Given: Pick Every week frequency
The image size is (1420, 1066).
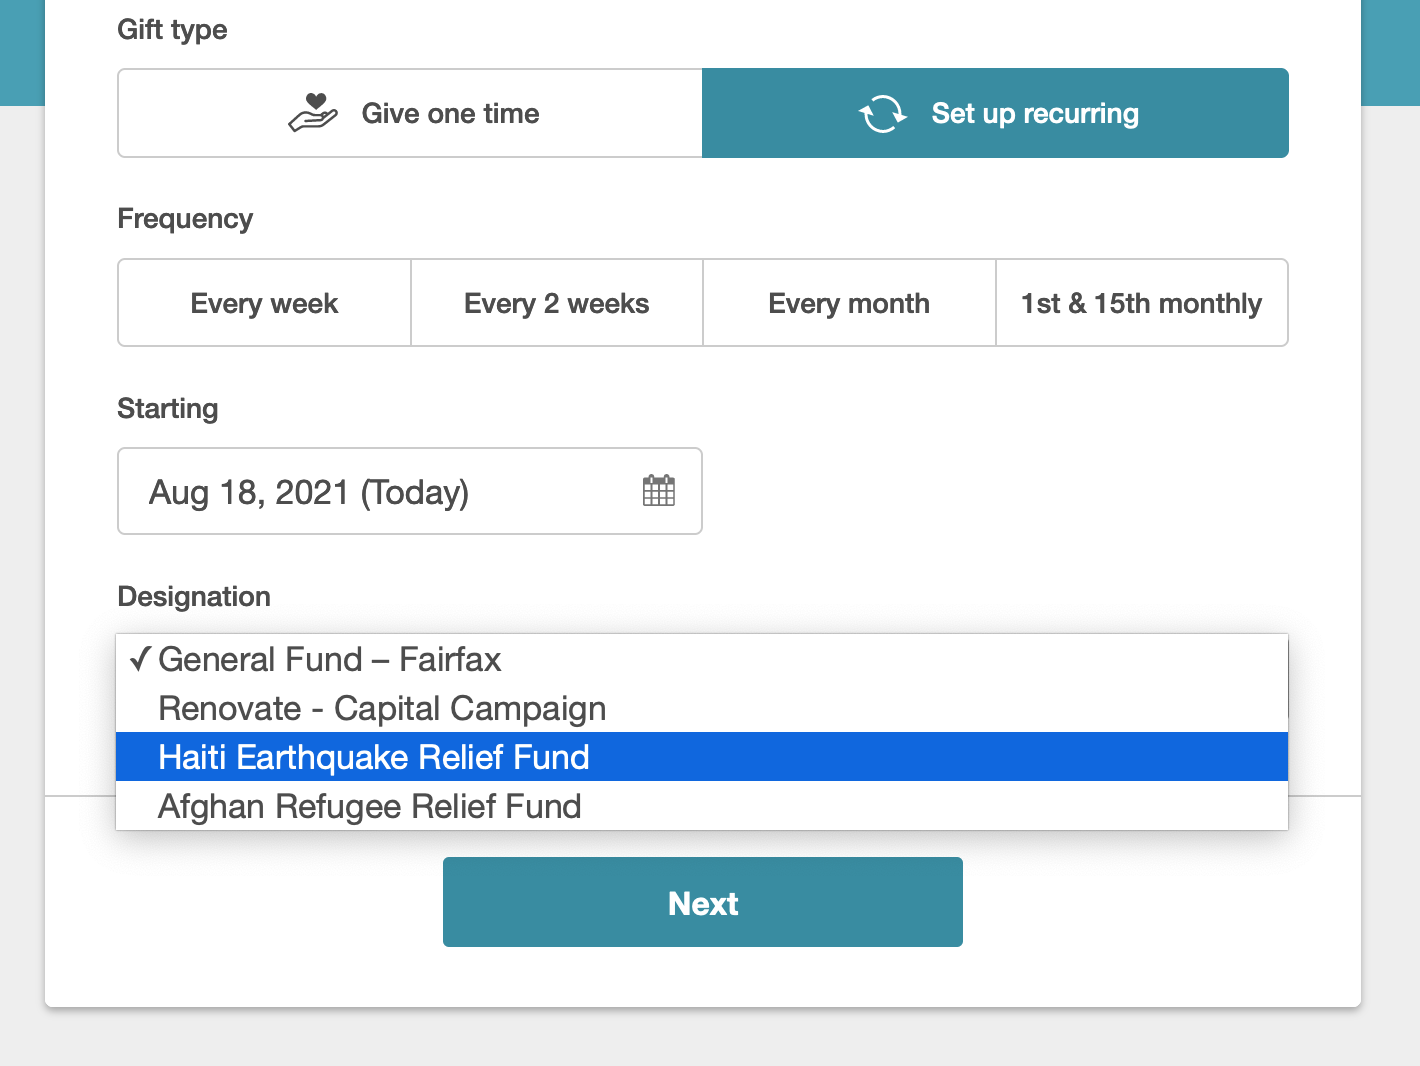Looking at the screenshot, I should (x=264, y=303).
